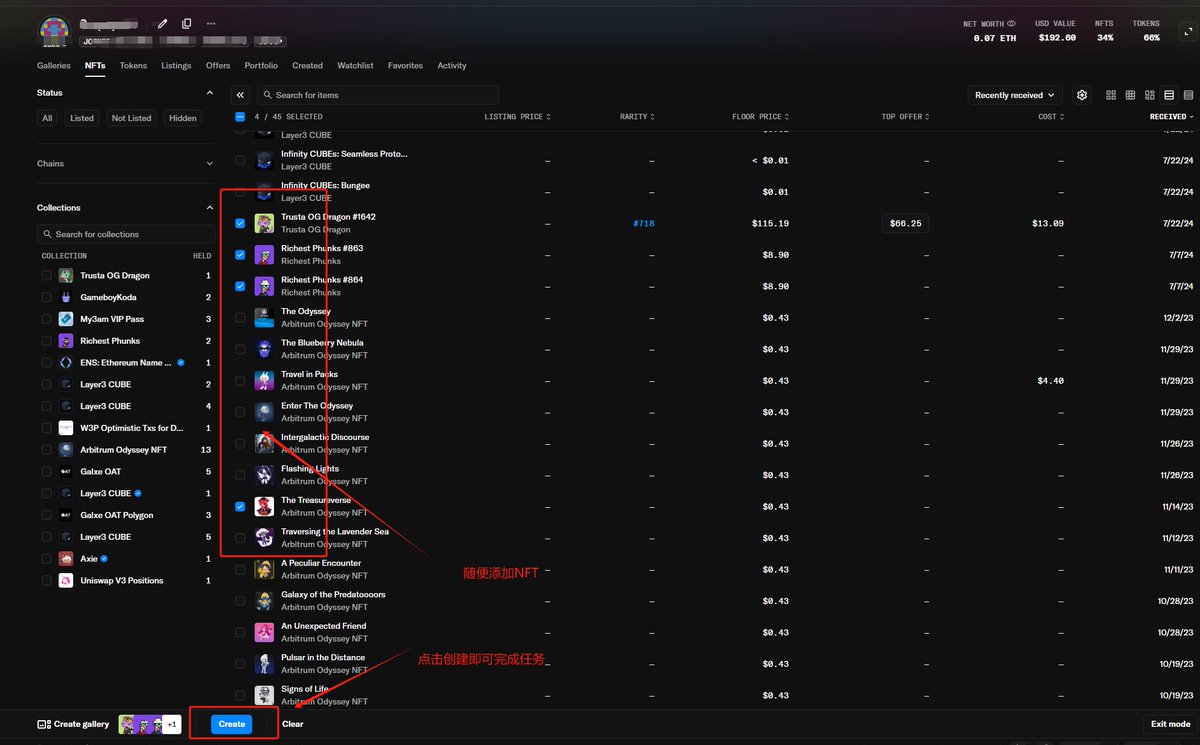Screen dimensions: 1200x745
Task: Check Arbitrum Odyssey NFT collection filter
Action: [47, 450]
